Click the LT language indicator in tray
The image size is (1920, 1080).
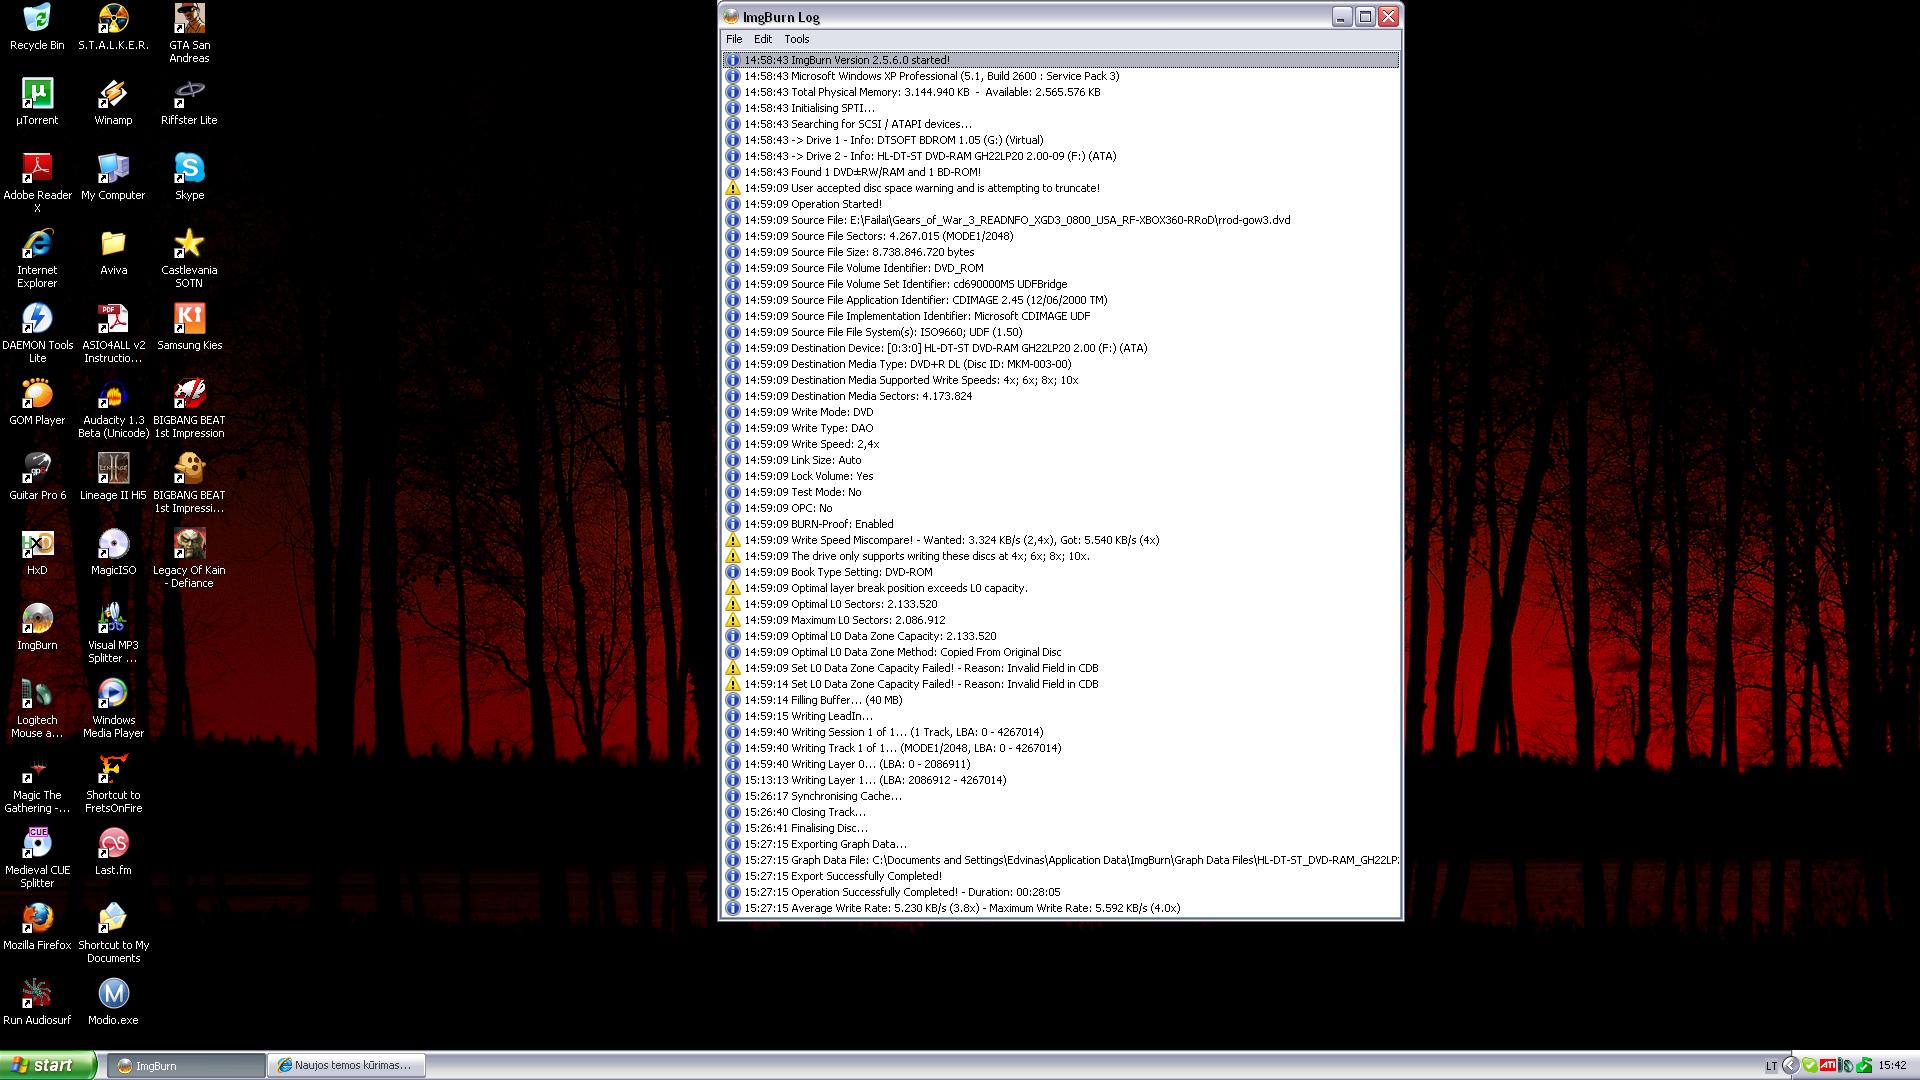(x=1772, y=1066)
